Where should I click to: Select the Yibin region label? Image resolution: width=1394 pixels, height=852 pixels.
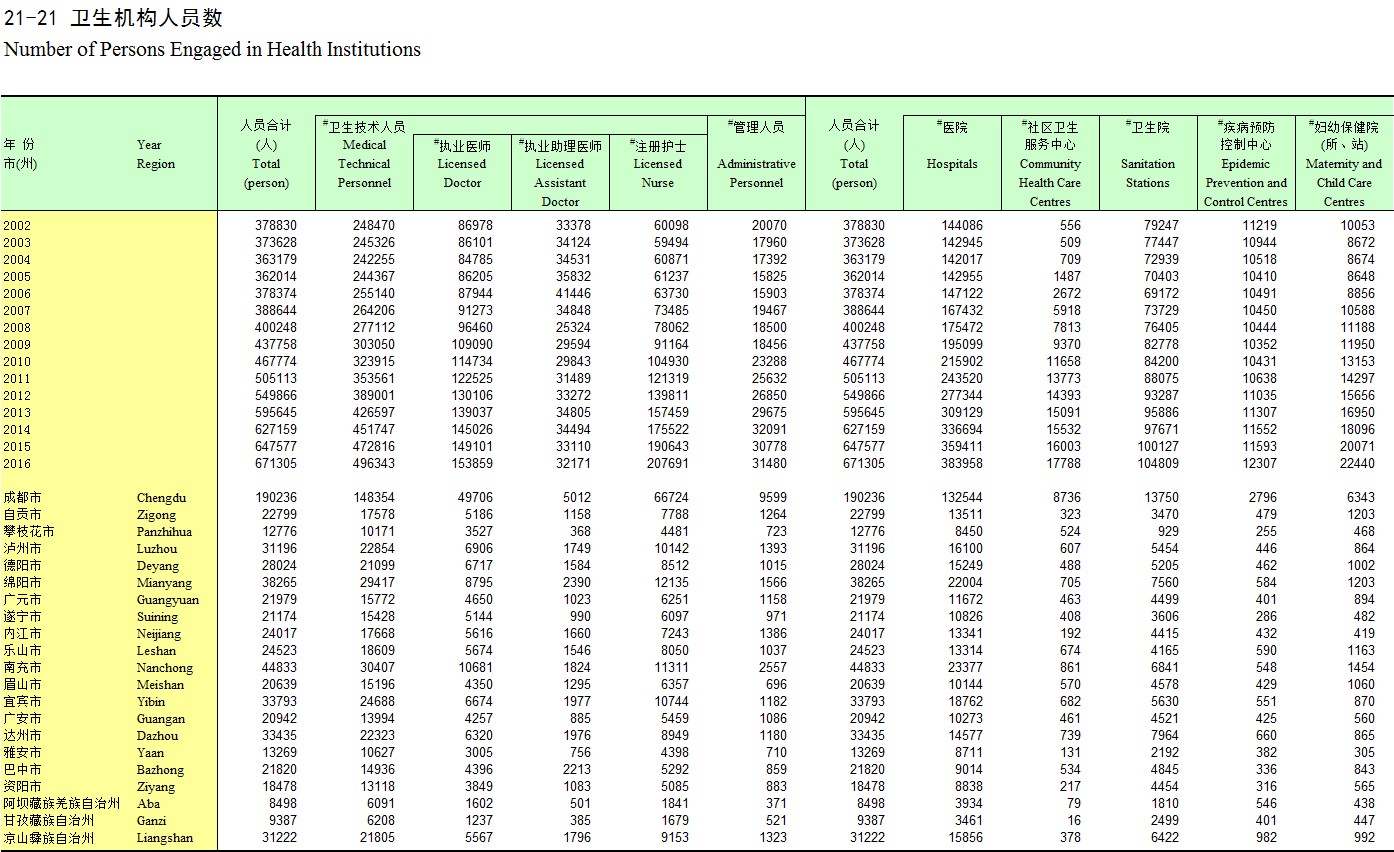coord(151,702)
